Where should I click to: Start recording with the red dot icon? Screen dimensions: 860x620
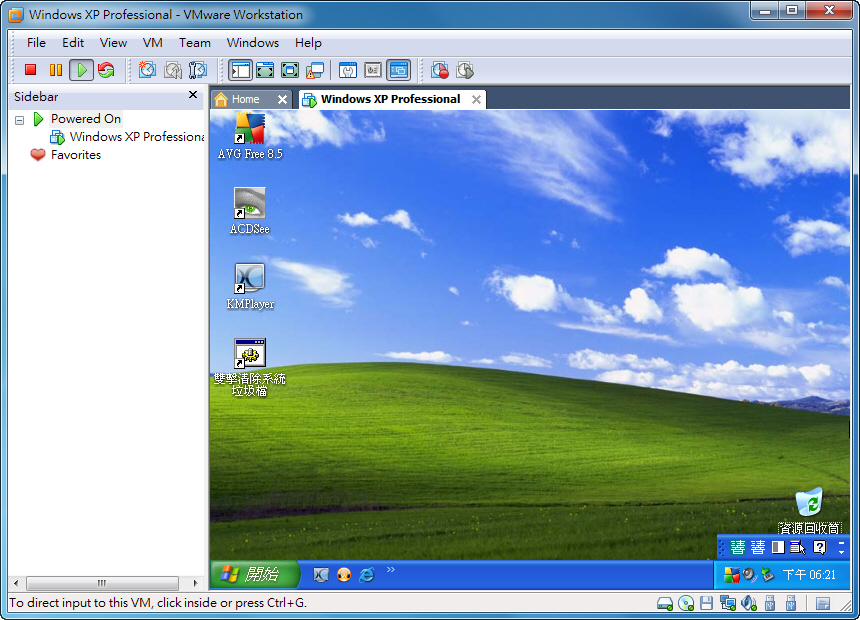439,70
